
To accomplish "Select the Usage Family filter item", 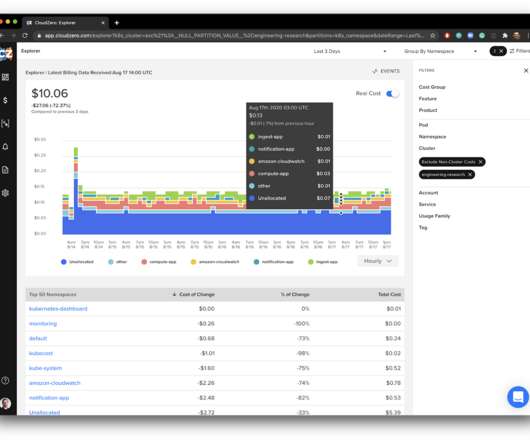I will pyautogui.click(x=434, y=216).
